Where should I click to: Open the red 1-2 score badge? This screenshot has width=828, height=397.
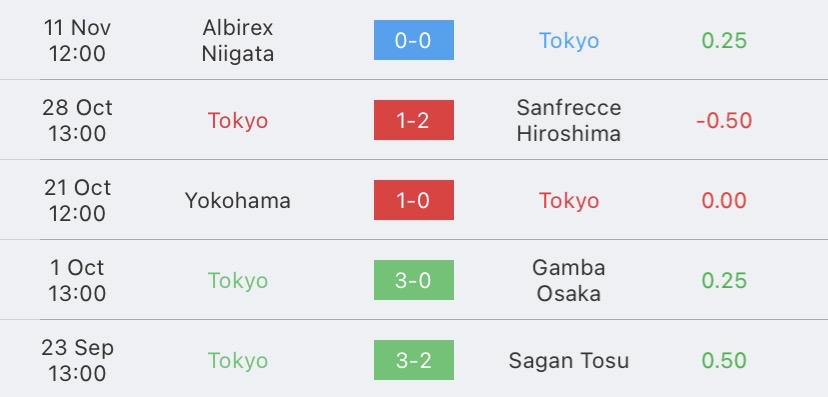pos(413,120)
